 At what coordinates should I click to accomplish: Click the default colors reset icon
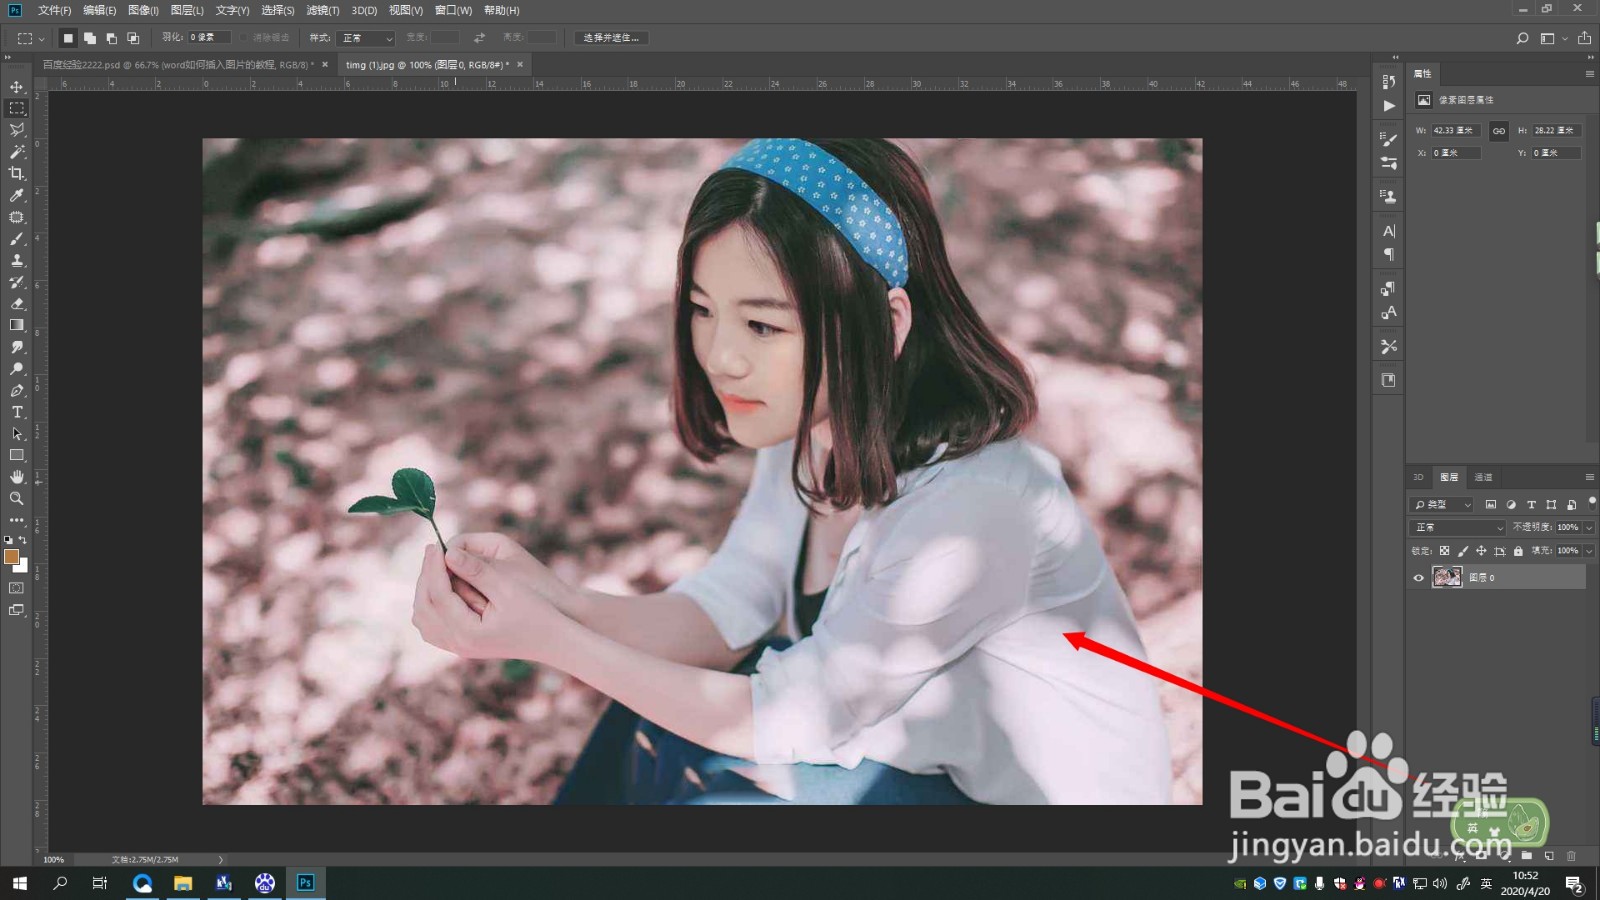9,540
